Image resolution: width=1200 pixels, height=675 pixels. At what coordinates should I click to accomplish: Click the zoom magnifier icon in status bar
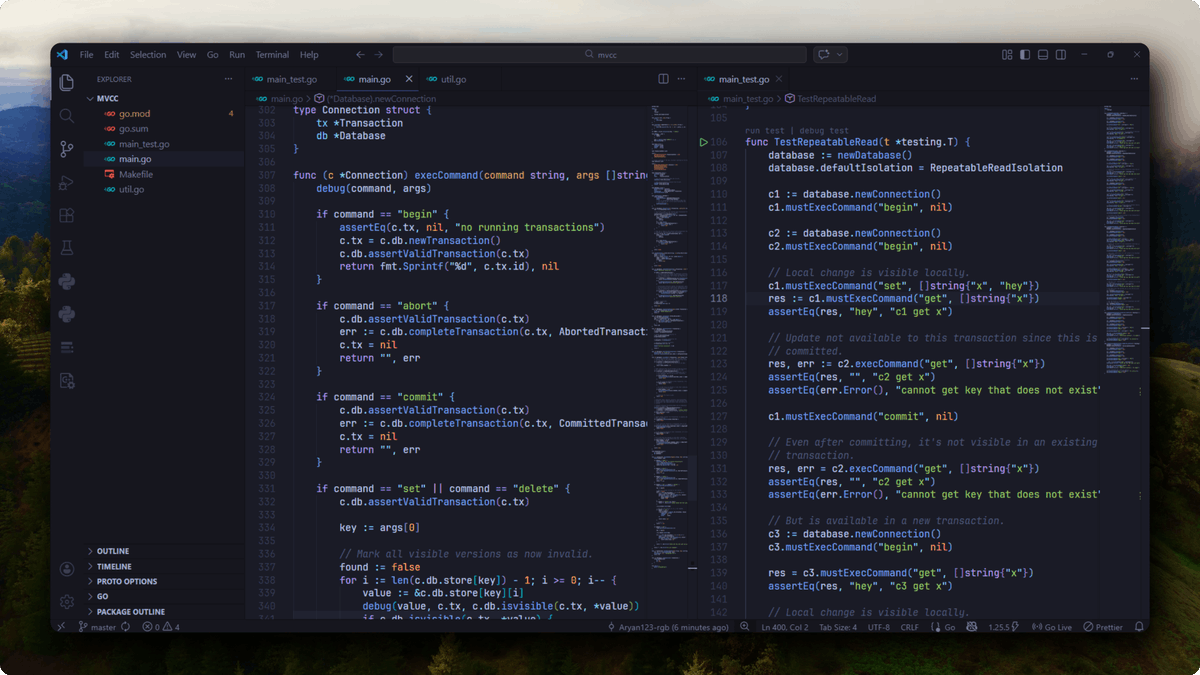click(744, 627)
